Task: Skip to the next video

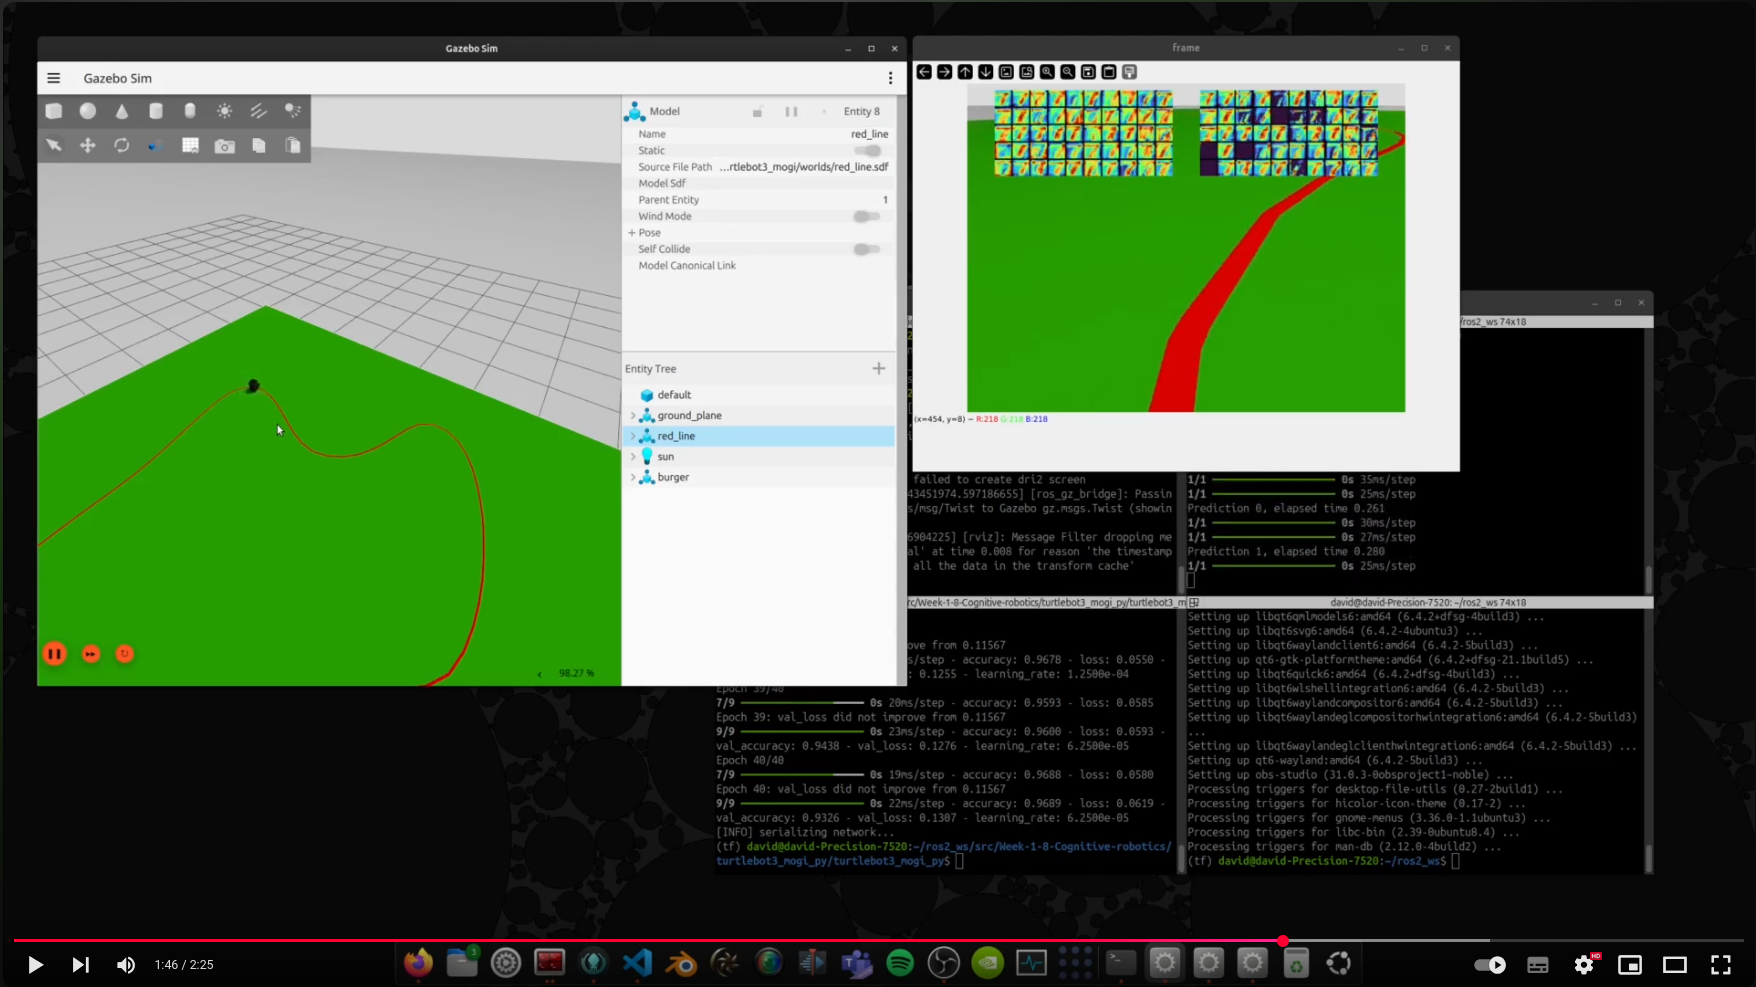Action: [80, 965]
